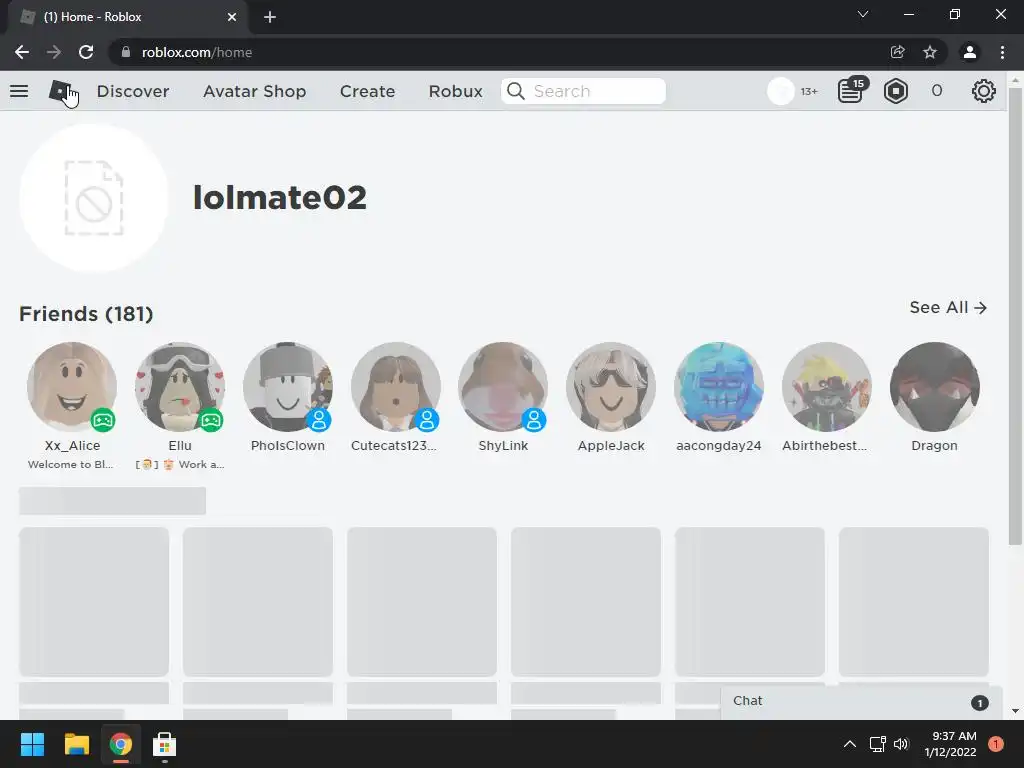This screenshot has width=1024, height=768.
Task: Open the Create menu item
Action: (x=367, y=91)
